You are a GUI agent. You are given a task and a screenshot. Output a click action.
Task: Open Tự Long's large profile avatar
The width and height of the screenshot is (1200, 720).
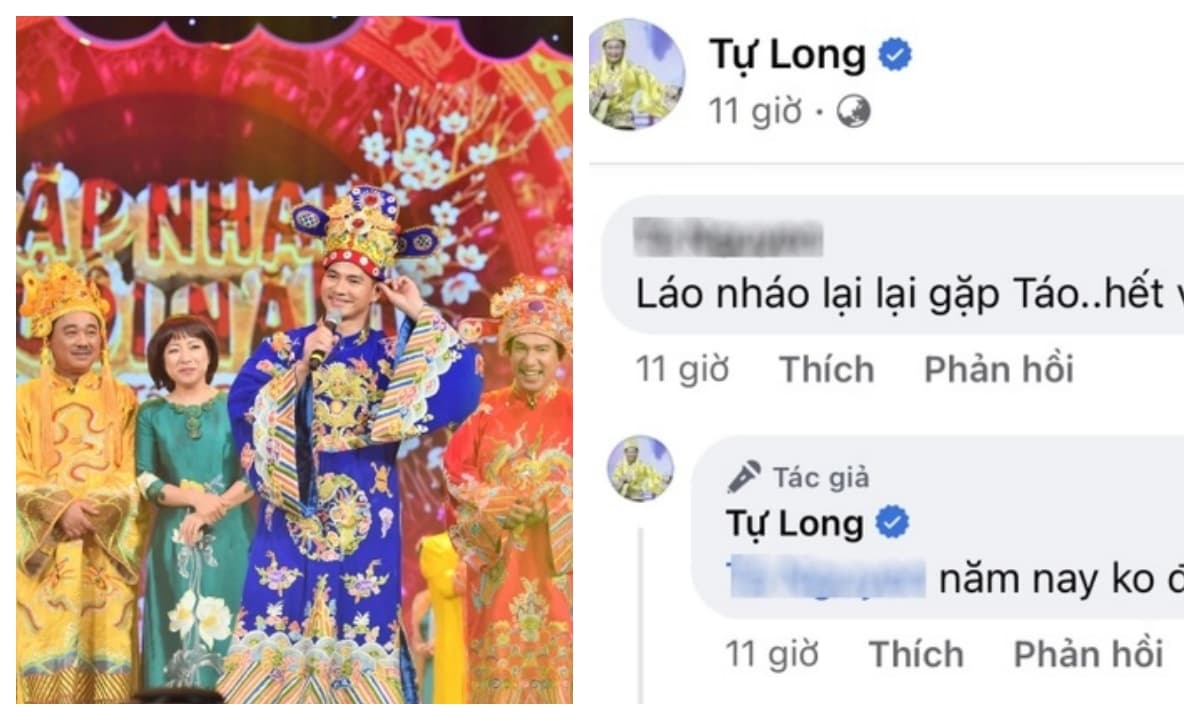pyautogui.click(x=637, y=75)
